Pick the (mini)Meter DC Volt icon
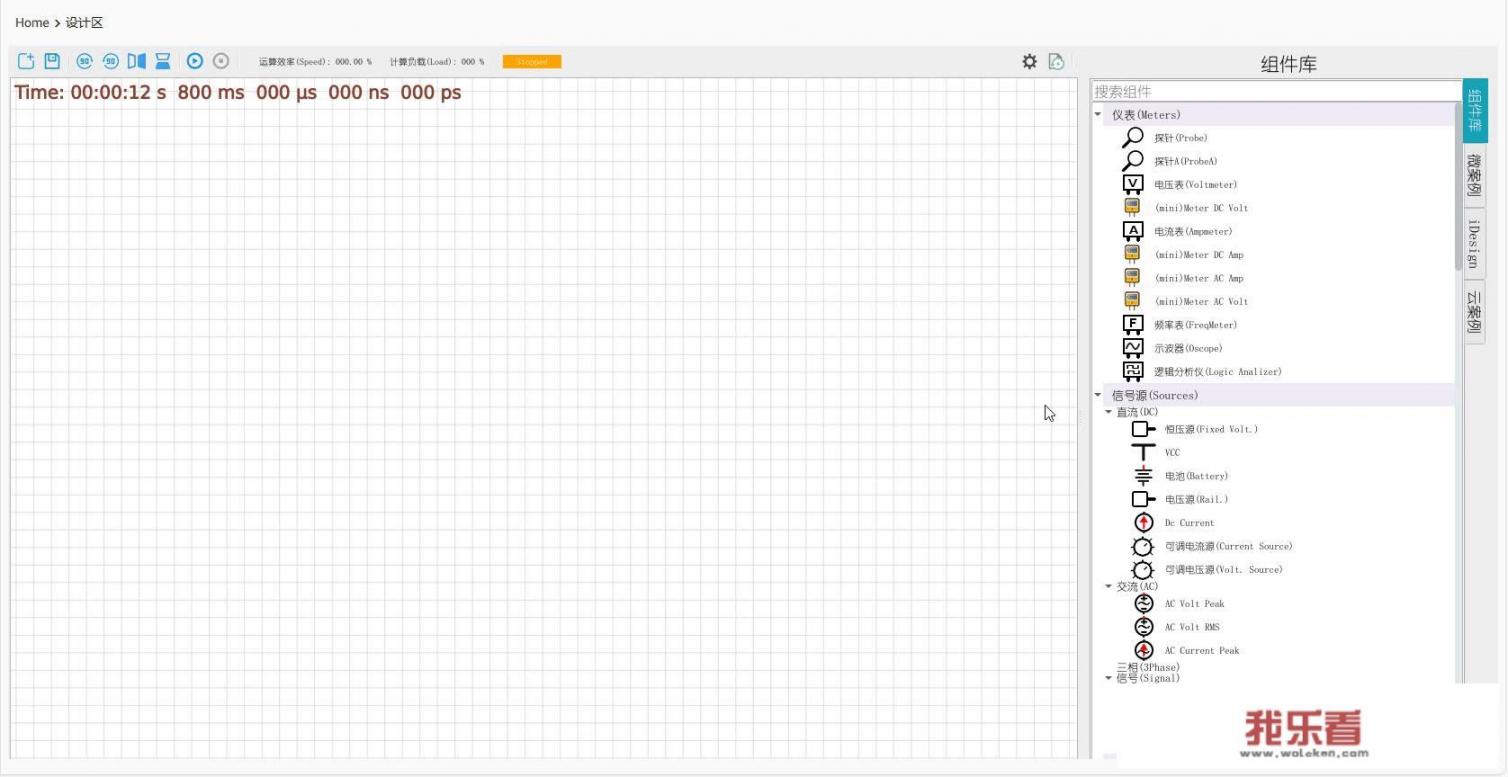 (x=1132, y=208)
